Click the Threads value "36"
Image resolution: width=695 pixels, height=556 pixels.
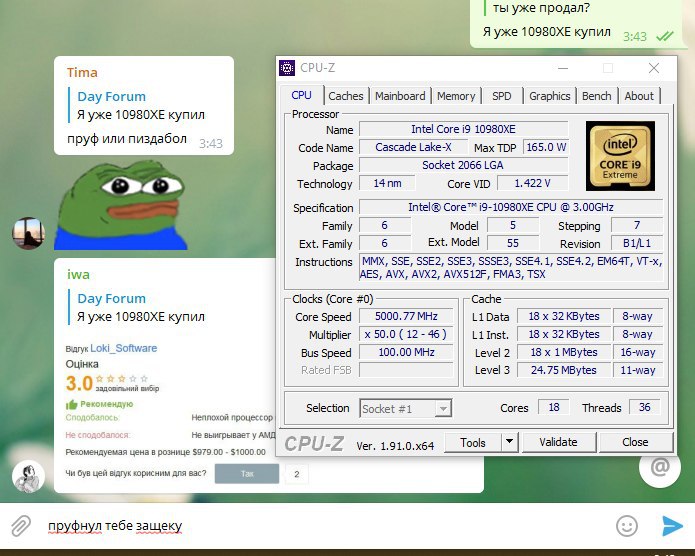click(644, 407)
